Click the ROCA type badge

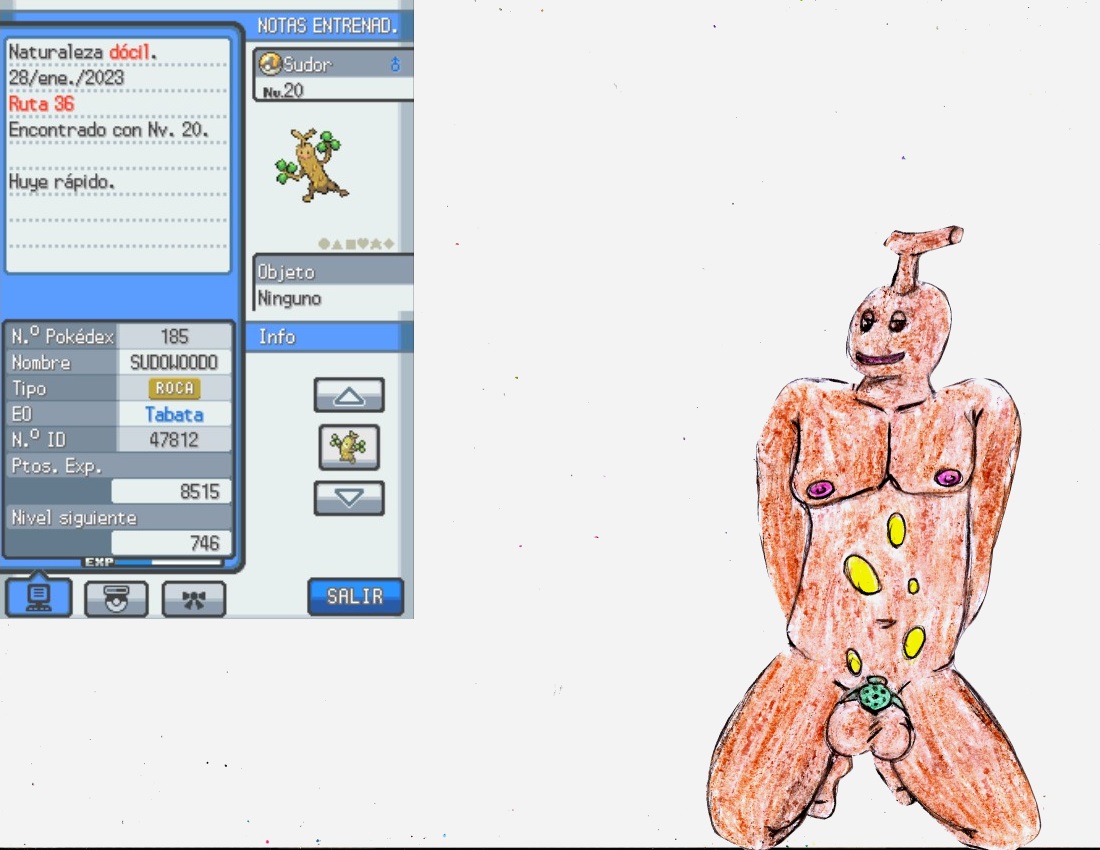[x=175, y=388]
